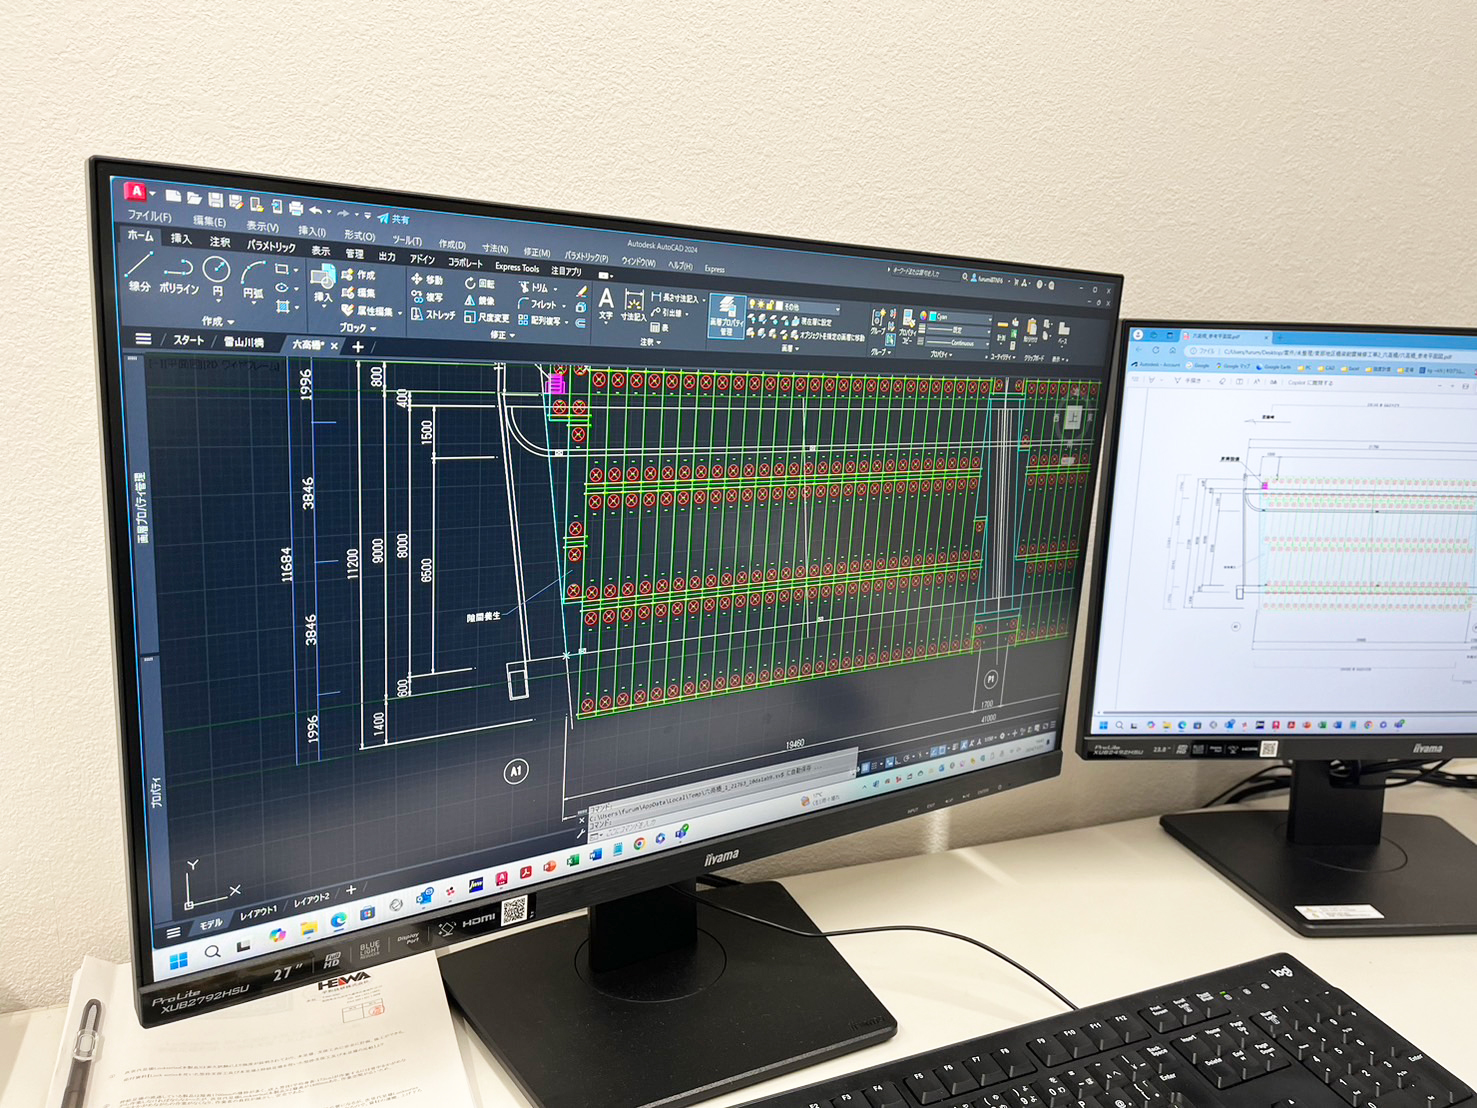1477x1108 pixels.
Task: Toggle the layer freeze sun icon
Action: (x=762, y=304)
